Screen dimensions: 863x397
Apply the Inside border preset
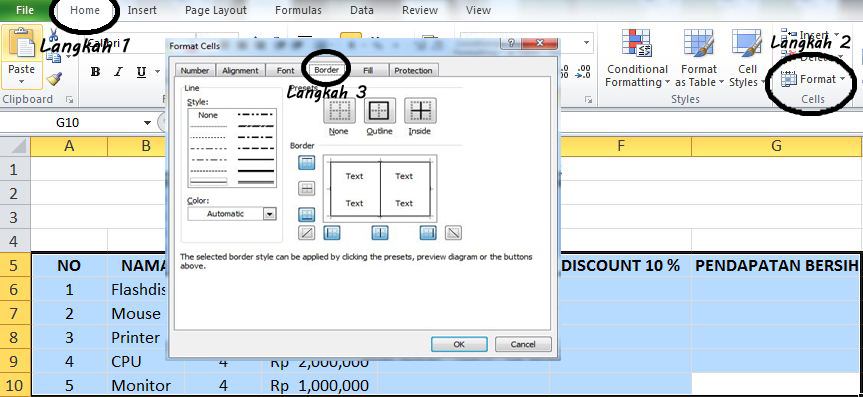tap(420, 111)
